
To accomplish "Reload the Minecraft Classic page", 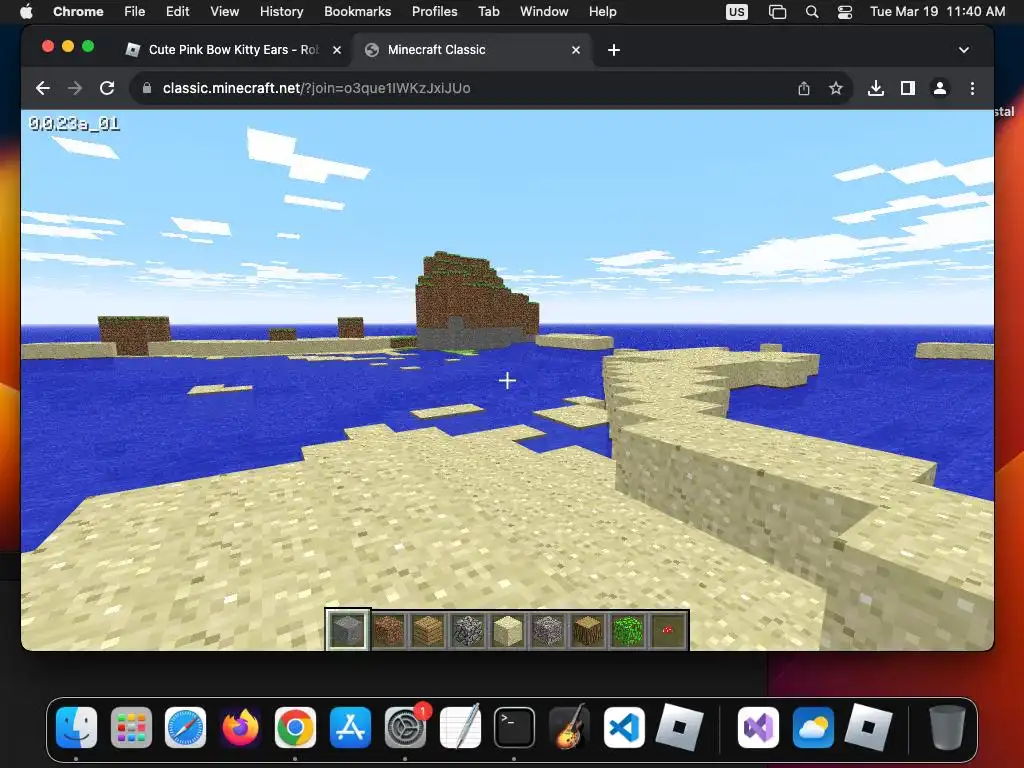I will point(107,88).
